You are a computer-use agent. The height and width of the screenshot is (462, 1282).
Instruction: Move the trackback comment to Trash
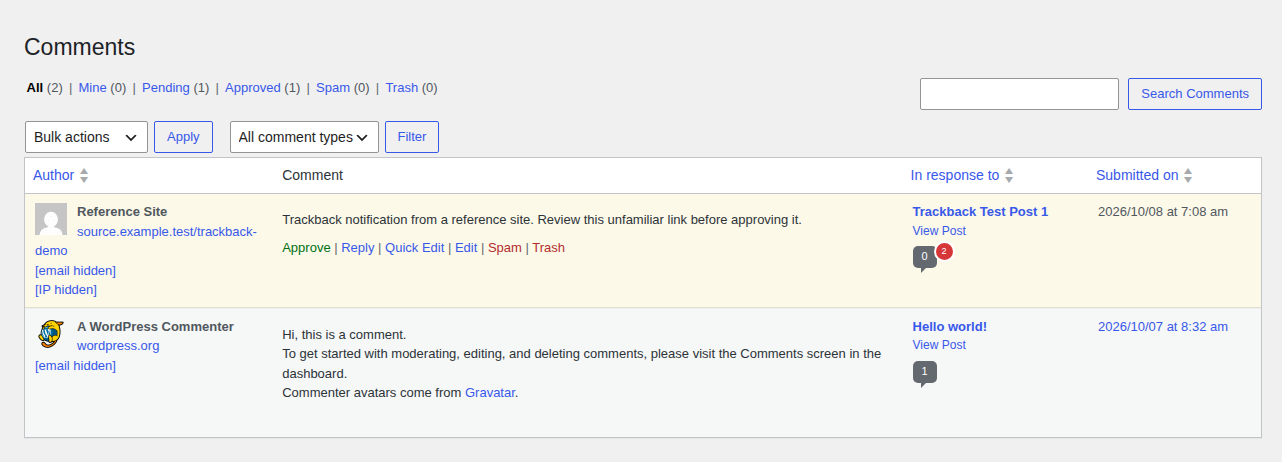tap(548, 248)
